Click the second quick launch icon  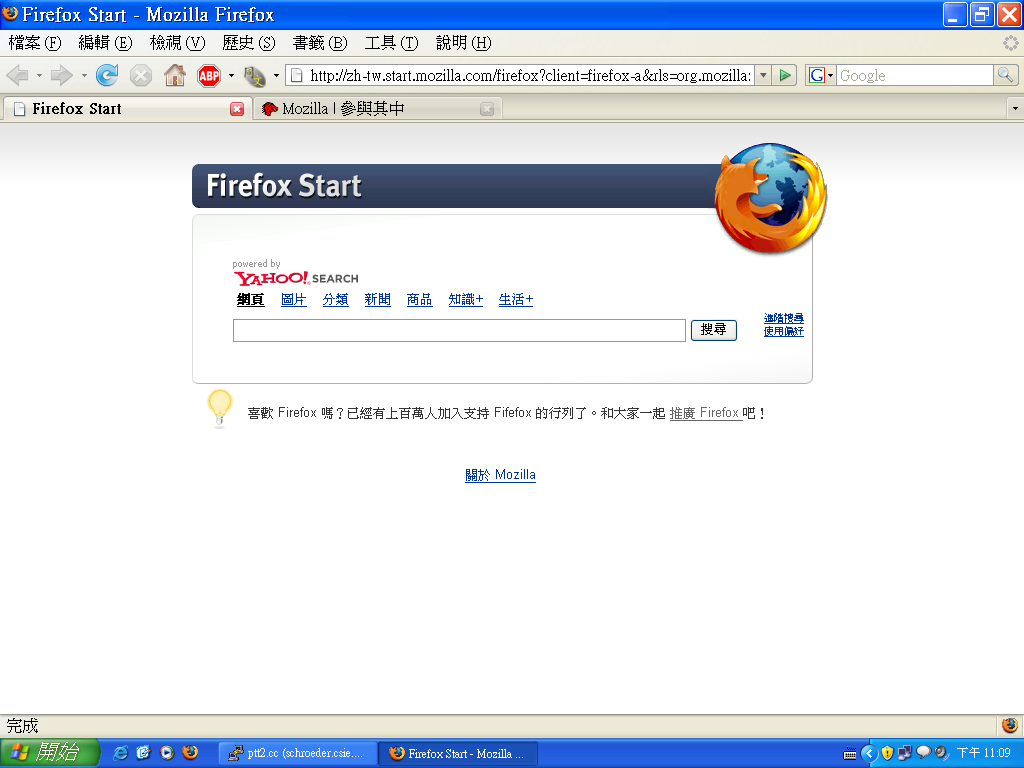(144, 753)
